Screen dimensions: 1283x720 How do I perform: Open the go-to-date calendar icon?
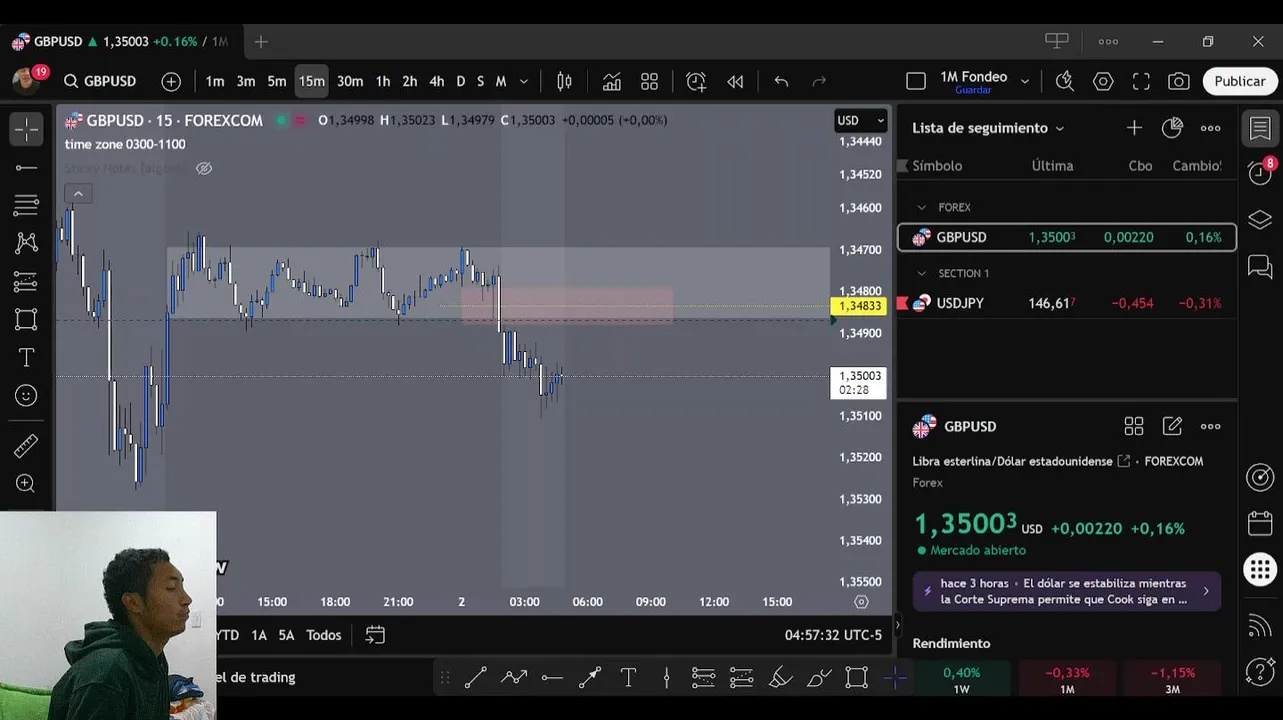point(375,635)
